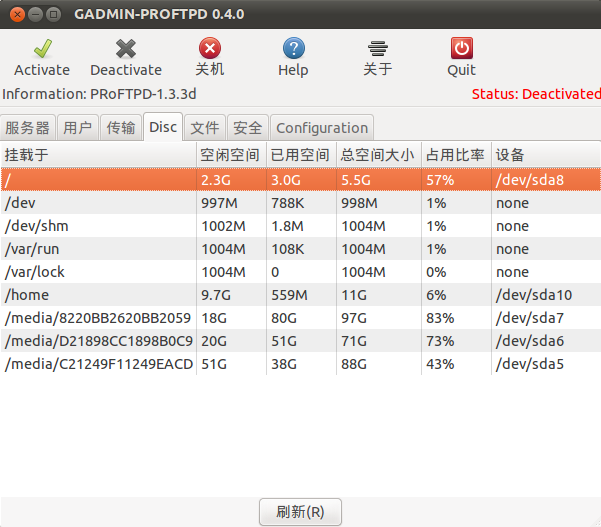The height and width of the screenshot is (527, 601).
Task: Switch to the 安全 tab
Action: pyautogui.click(x=248, y=128)
